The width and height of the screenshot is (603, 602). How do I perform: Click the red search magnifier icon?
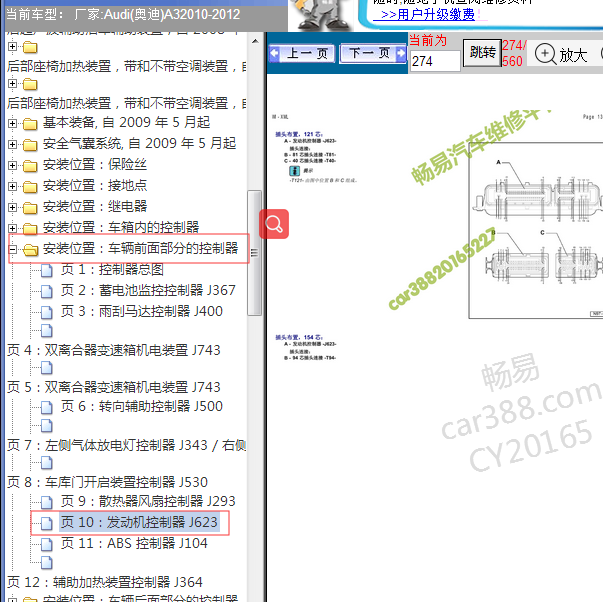pos(274,224)
